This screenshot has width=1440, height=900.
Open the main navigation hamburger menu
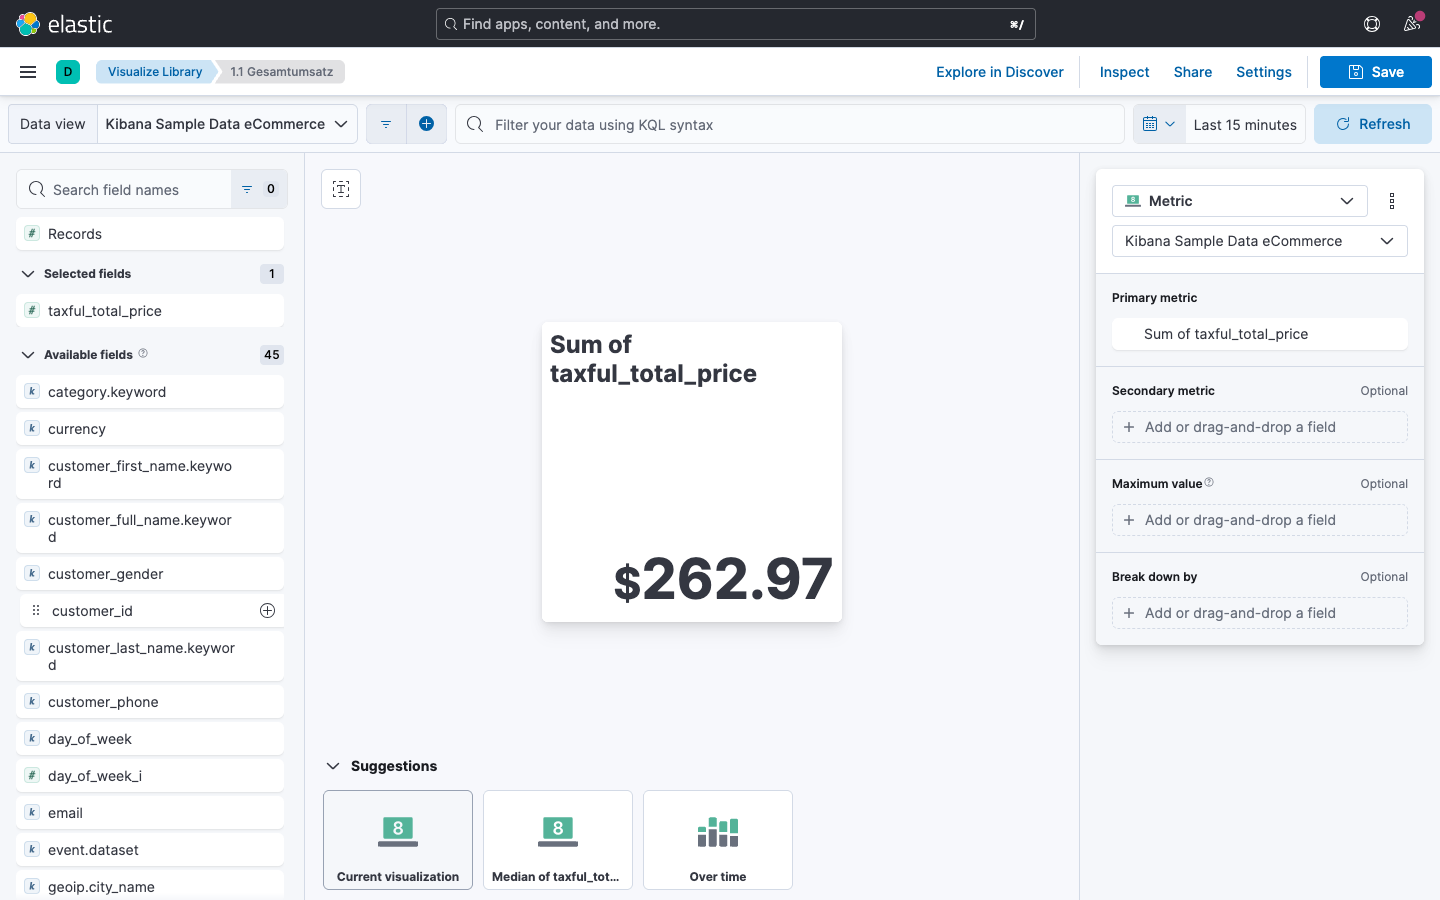pos(28,72)
